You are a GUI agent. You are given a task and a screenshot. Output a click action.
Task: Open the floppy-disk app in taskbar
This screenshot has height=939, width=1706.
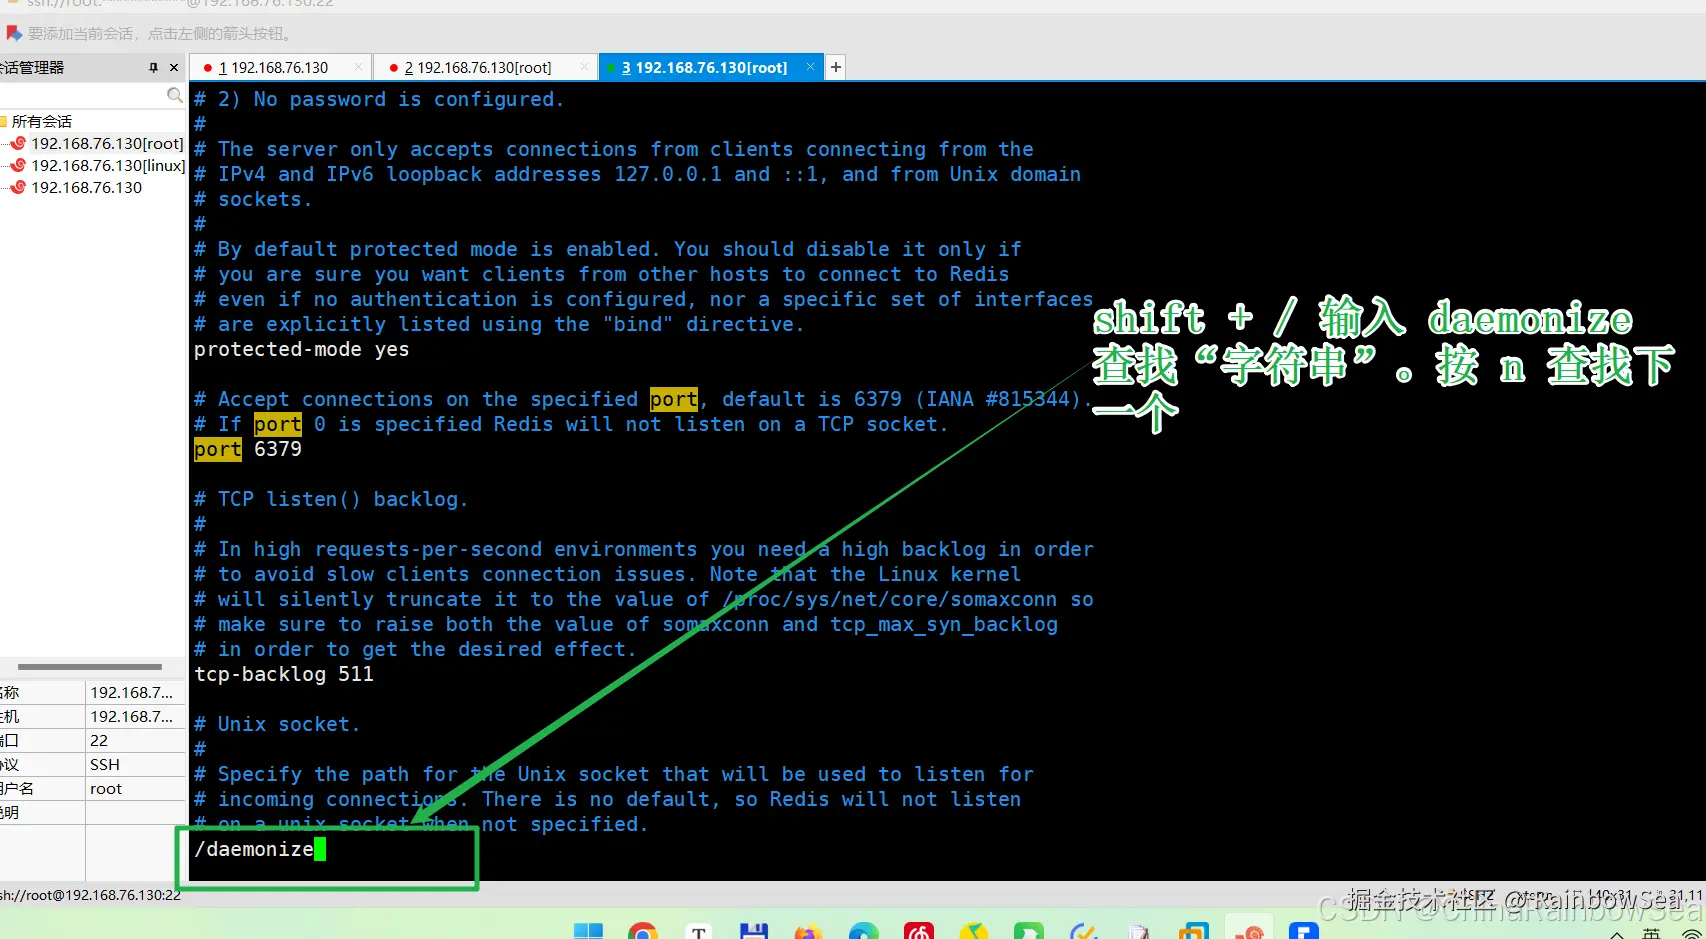tap(754, 930)
